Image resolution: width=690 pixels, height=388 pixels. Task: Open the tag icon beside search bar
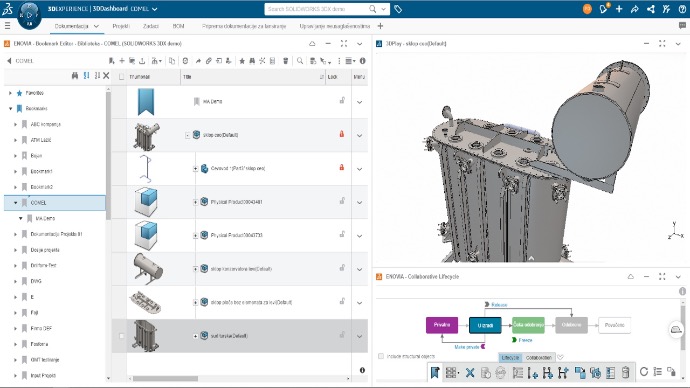(x=398, y=9)
